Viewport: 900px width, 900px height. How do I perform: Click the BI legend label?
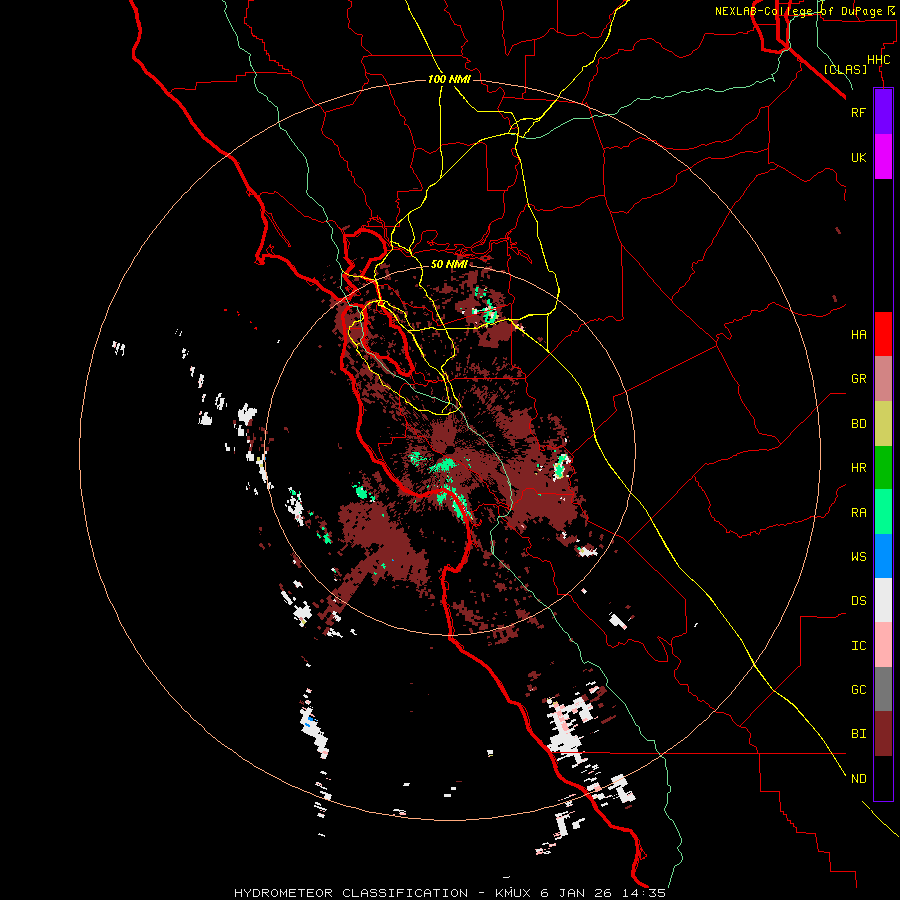(858, 734)
